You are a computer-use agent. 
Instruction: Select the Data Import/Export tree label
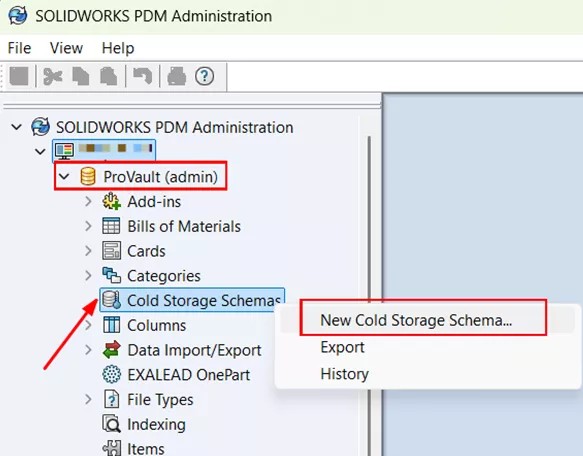(x=194, y=350)
